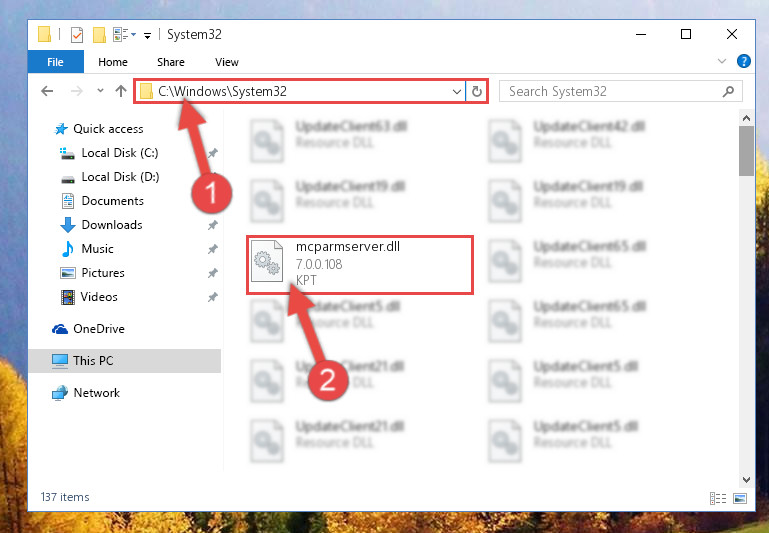Click the Search System32 field
The height and width of the screenshot is (533, 769).
tap(620, 91)
